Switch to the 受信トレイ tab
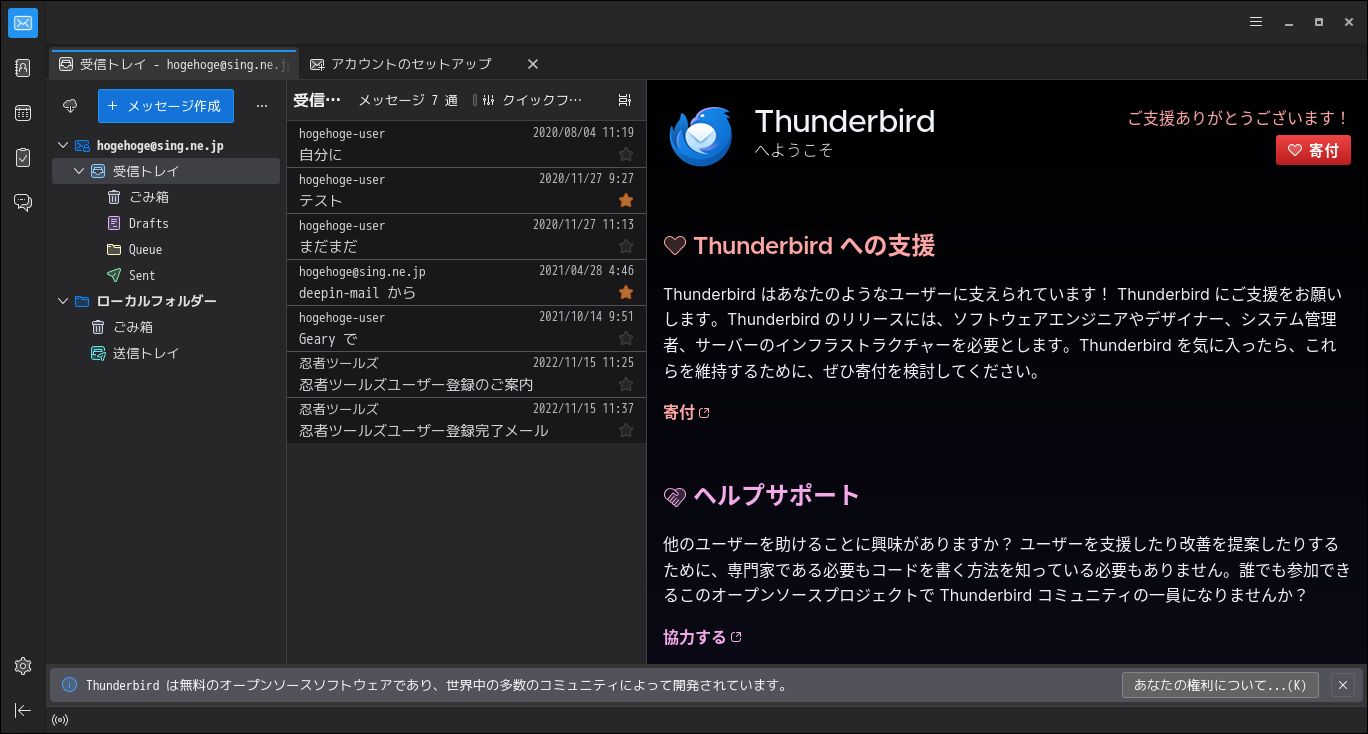This screenshot has width=1368, height=734. (x=173, y=64)
